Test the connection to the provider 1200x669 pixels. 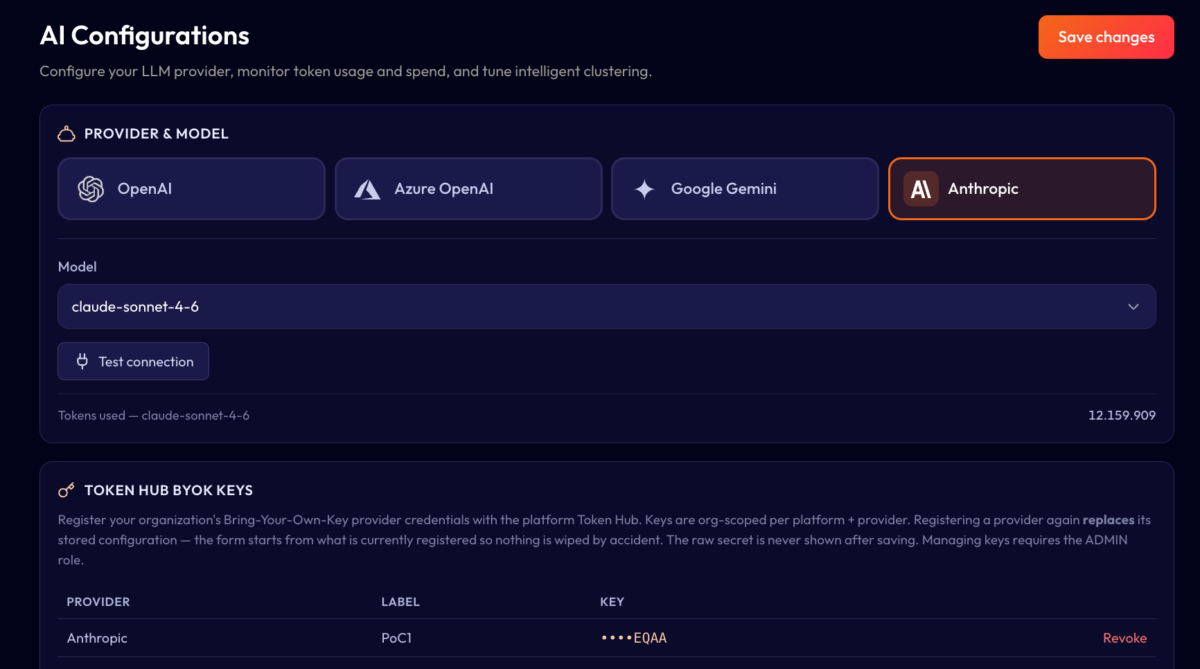click(133, 362)
